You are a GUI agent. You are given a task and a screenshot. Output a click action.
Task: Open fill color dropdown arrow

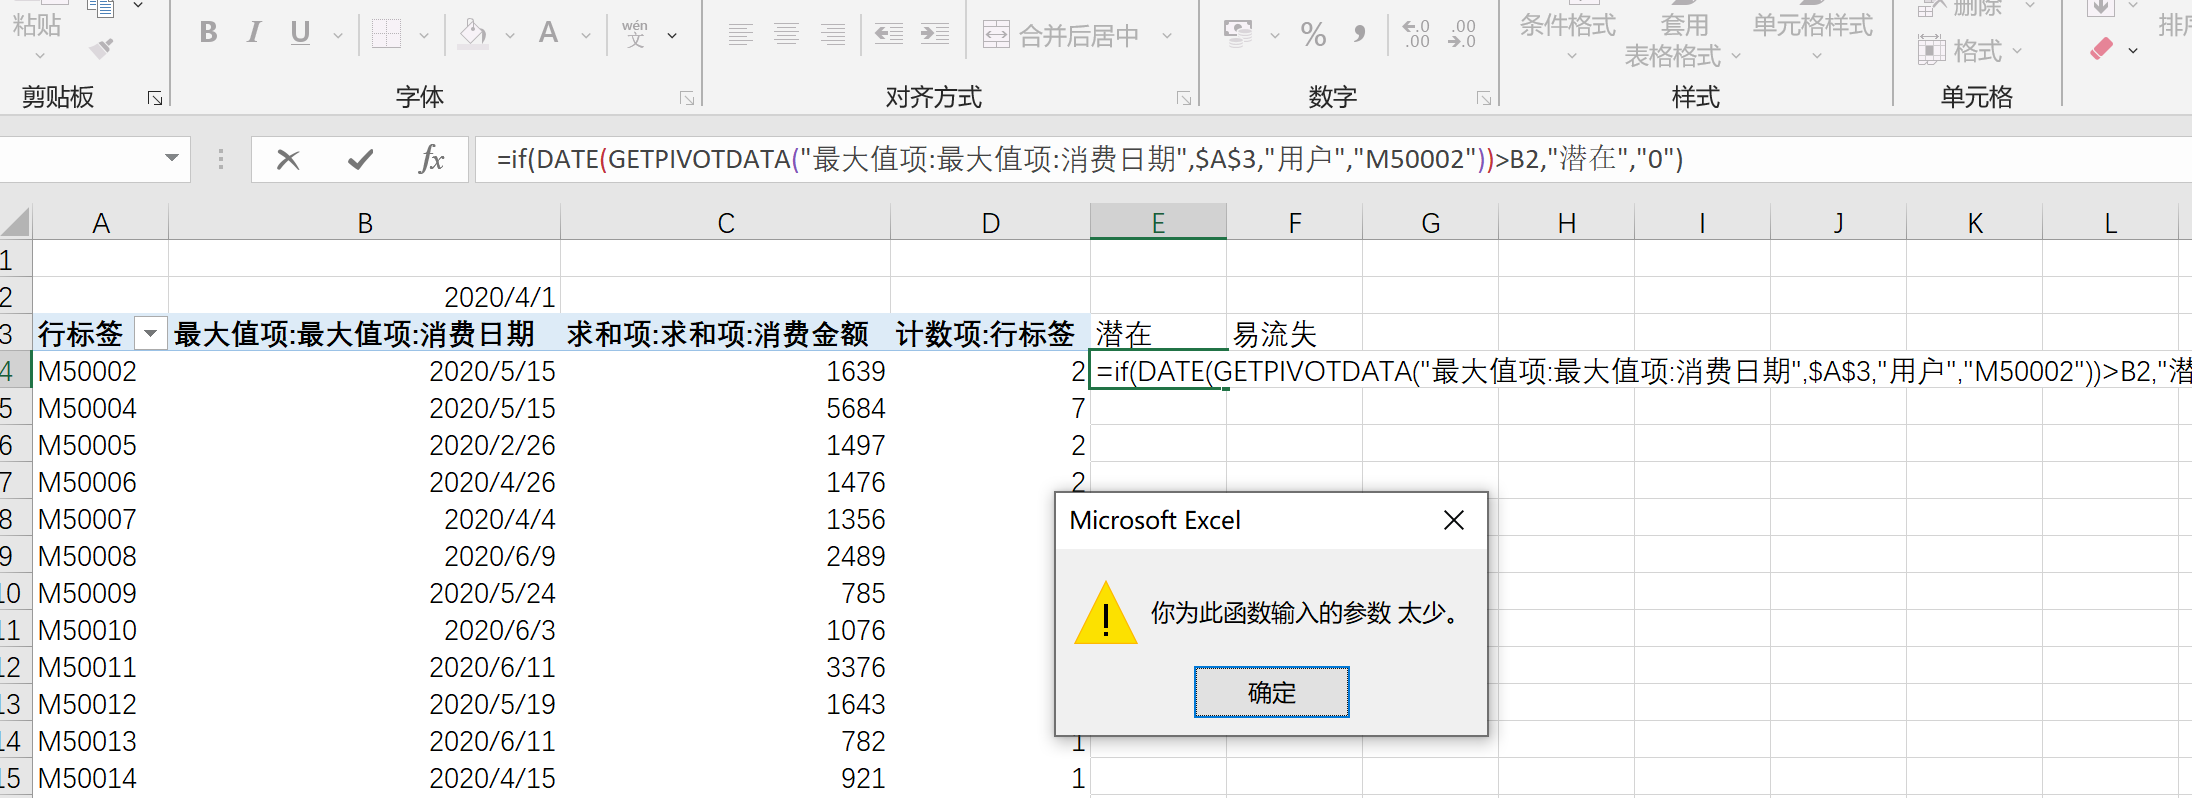(510, 36)
